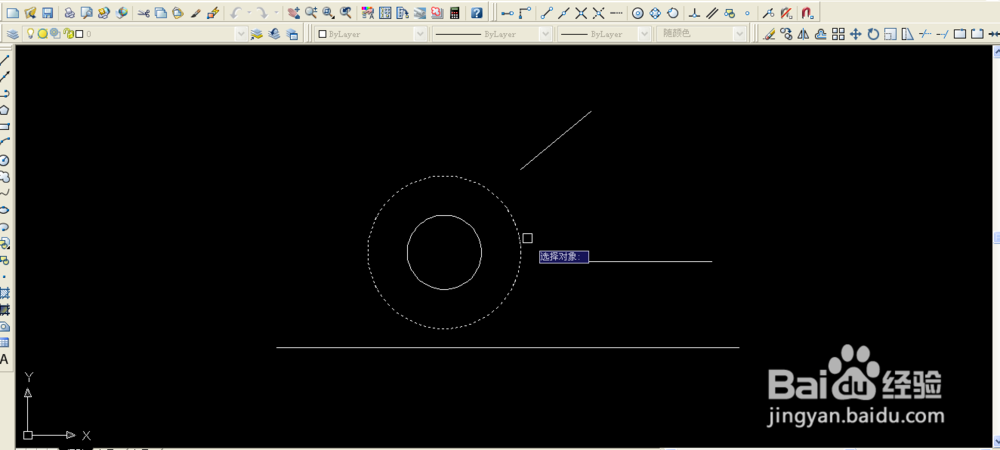This screenshot has width=1000, height=450.
Task: Toggle layer 0 lock padlock icon
Action: click(x=68, y=33)
